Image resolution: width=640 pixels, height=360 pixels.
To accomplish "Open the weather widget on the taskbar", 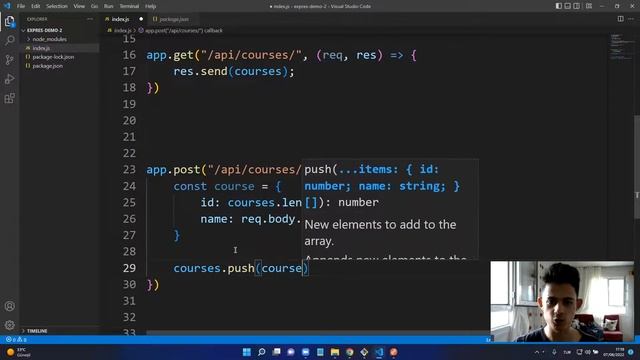I will (19, 352).
